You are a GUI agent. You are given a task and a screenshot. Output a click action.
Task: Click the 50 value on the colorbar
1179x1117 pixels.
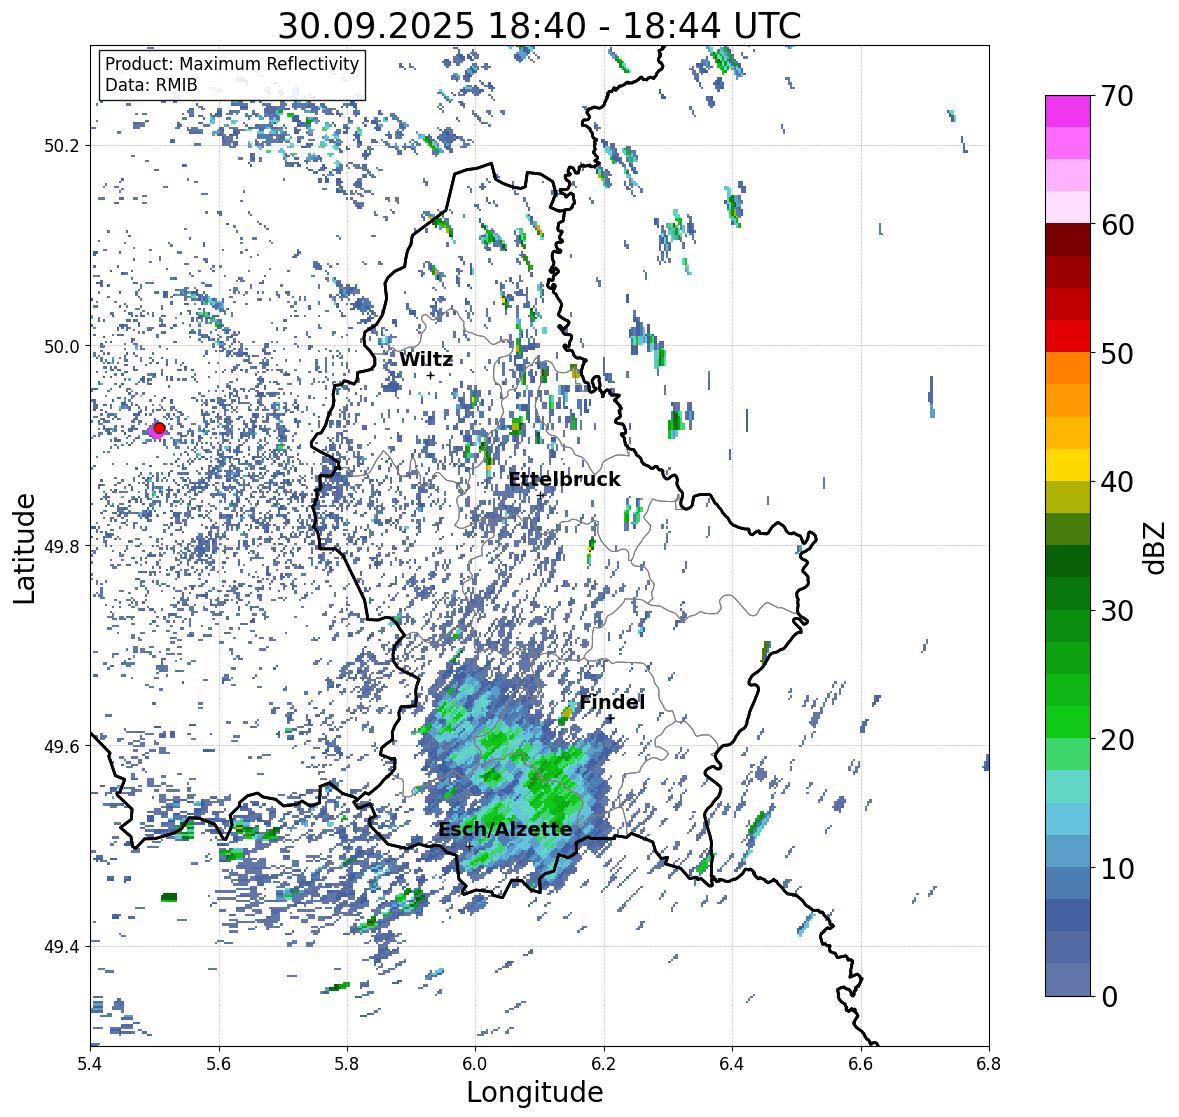[1117, 354]
